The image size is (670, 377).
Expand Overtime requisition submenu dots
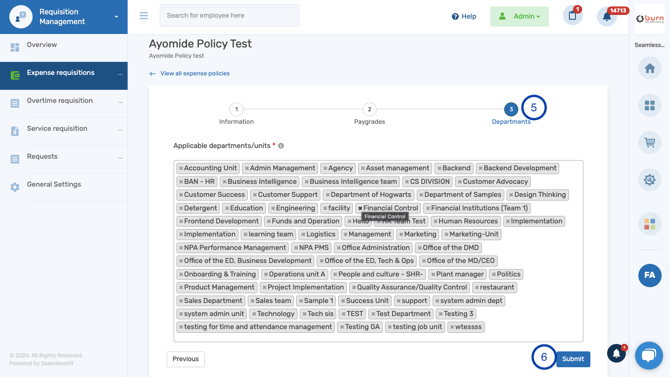[x=120, y=103]
